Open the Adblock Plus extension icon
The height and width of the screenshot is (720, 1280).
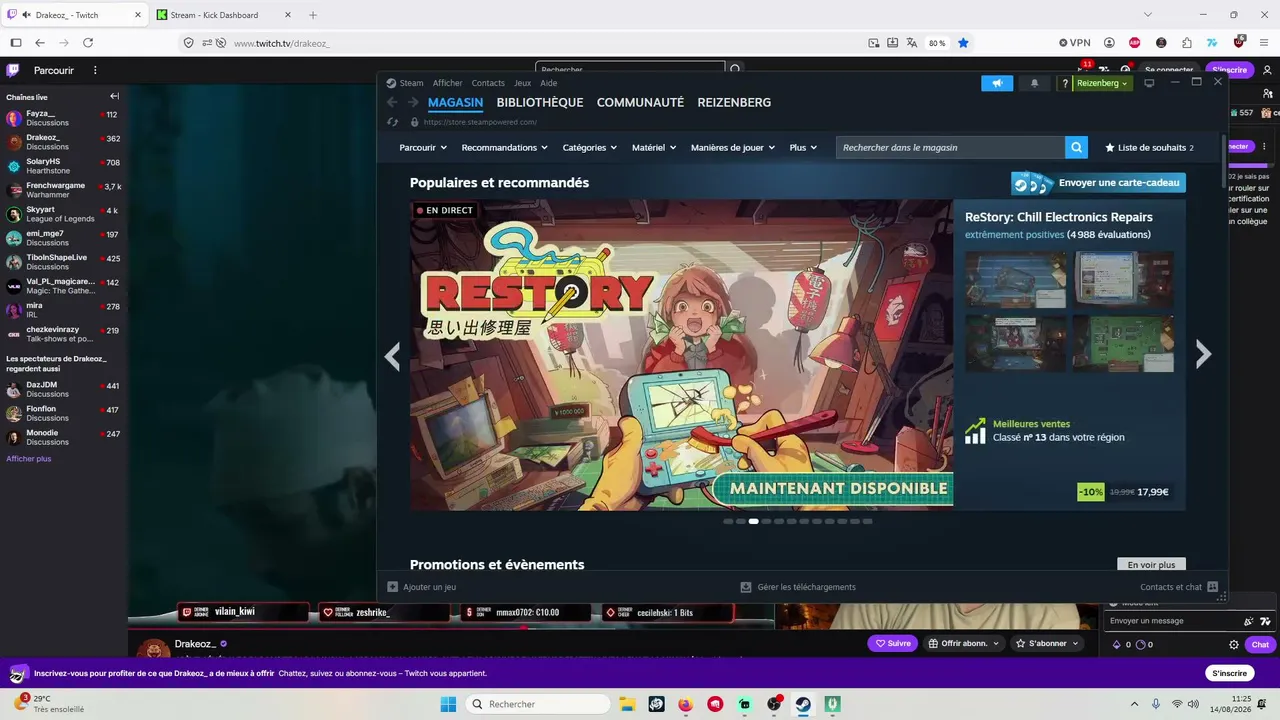click(x=1135, y=43)
